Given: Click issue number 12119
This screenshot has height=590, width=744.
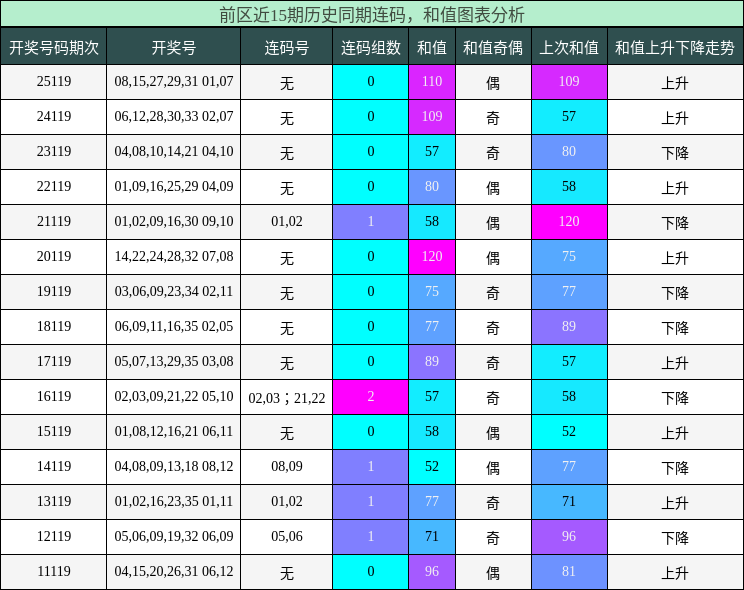Looking at the screenshot, I should (x=54, y=536).
